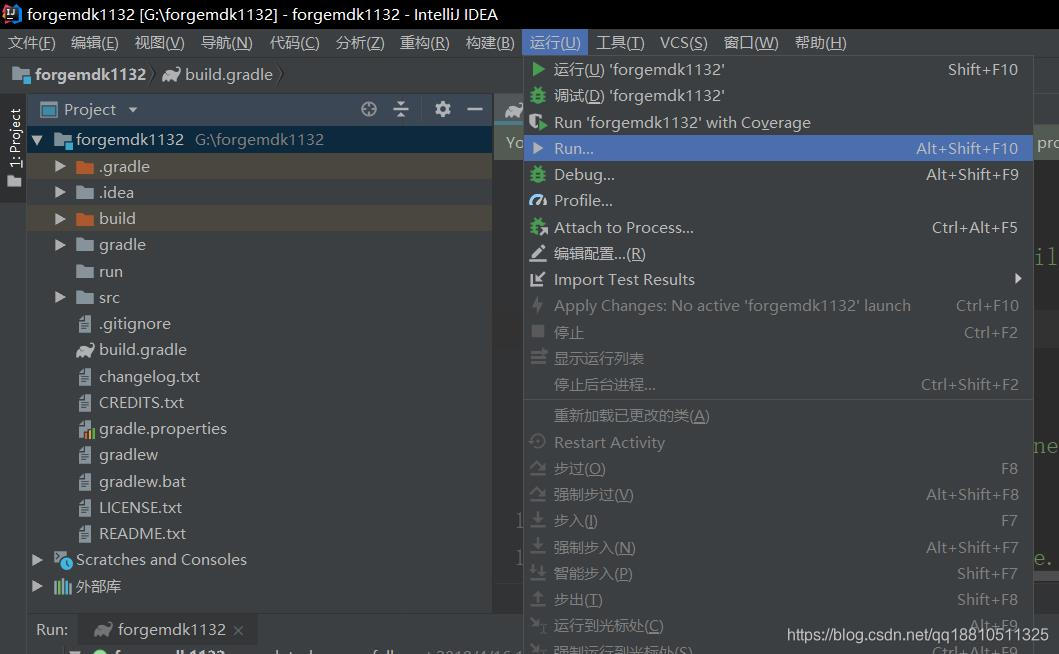Choose the Debug... menu entry
This screenshot has width=1059, height=654.
778,174
